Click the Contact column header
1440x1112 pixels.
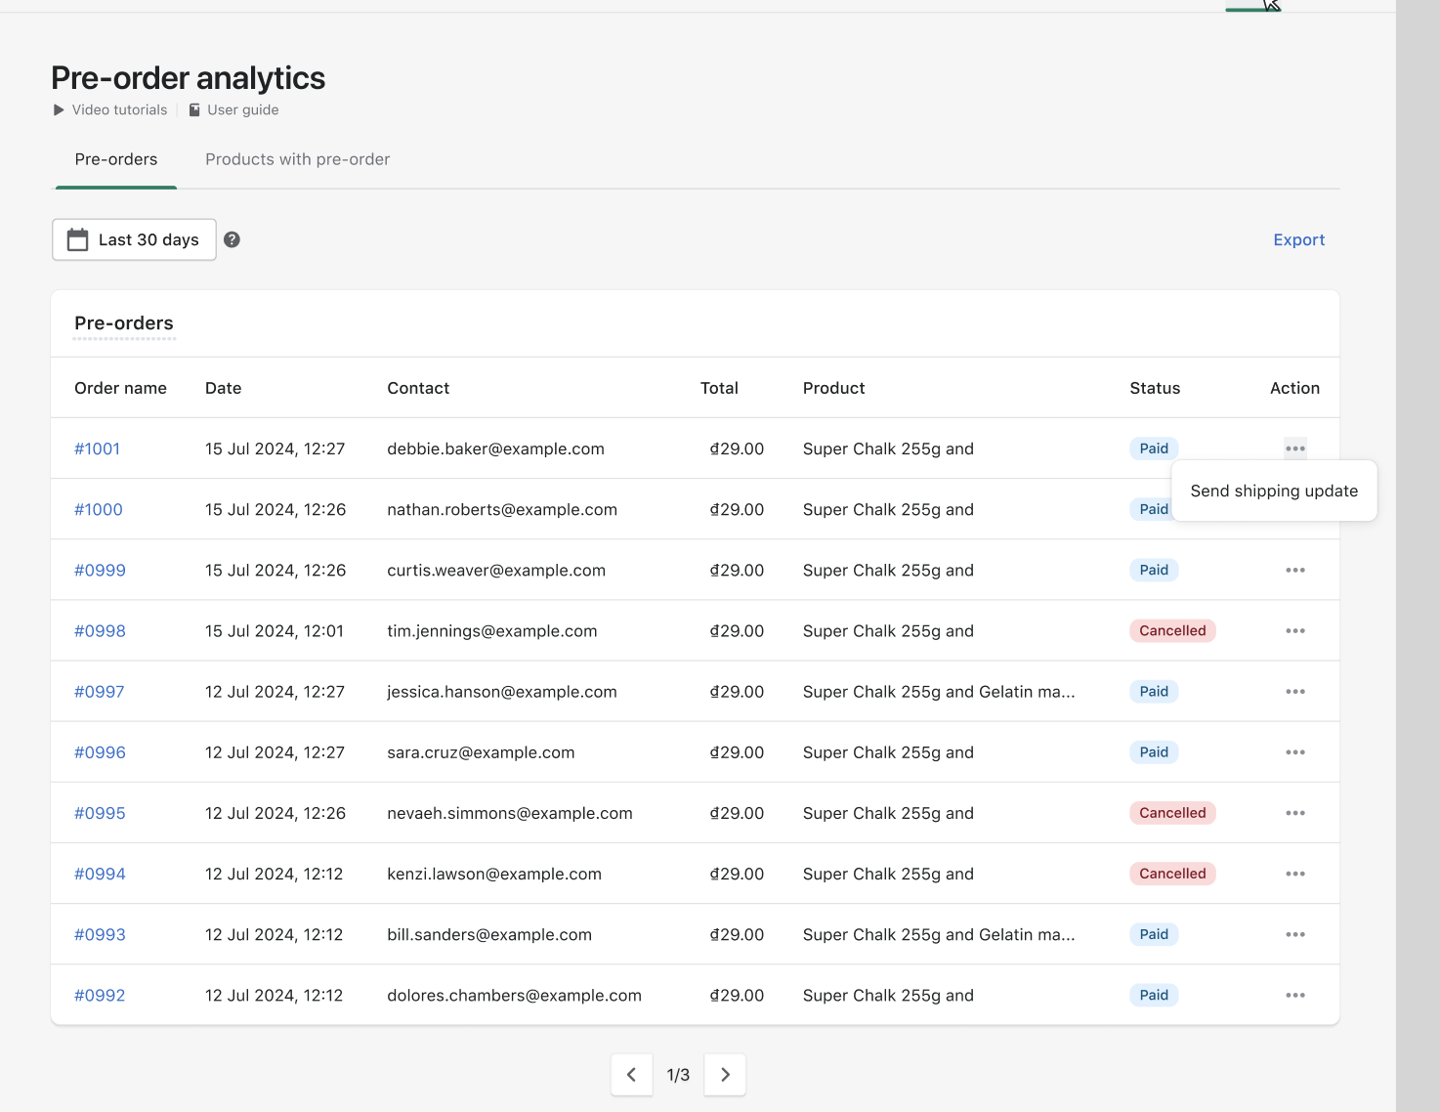click(418, 388)
